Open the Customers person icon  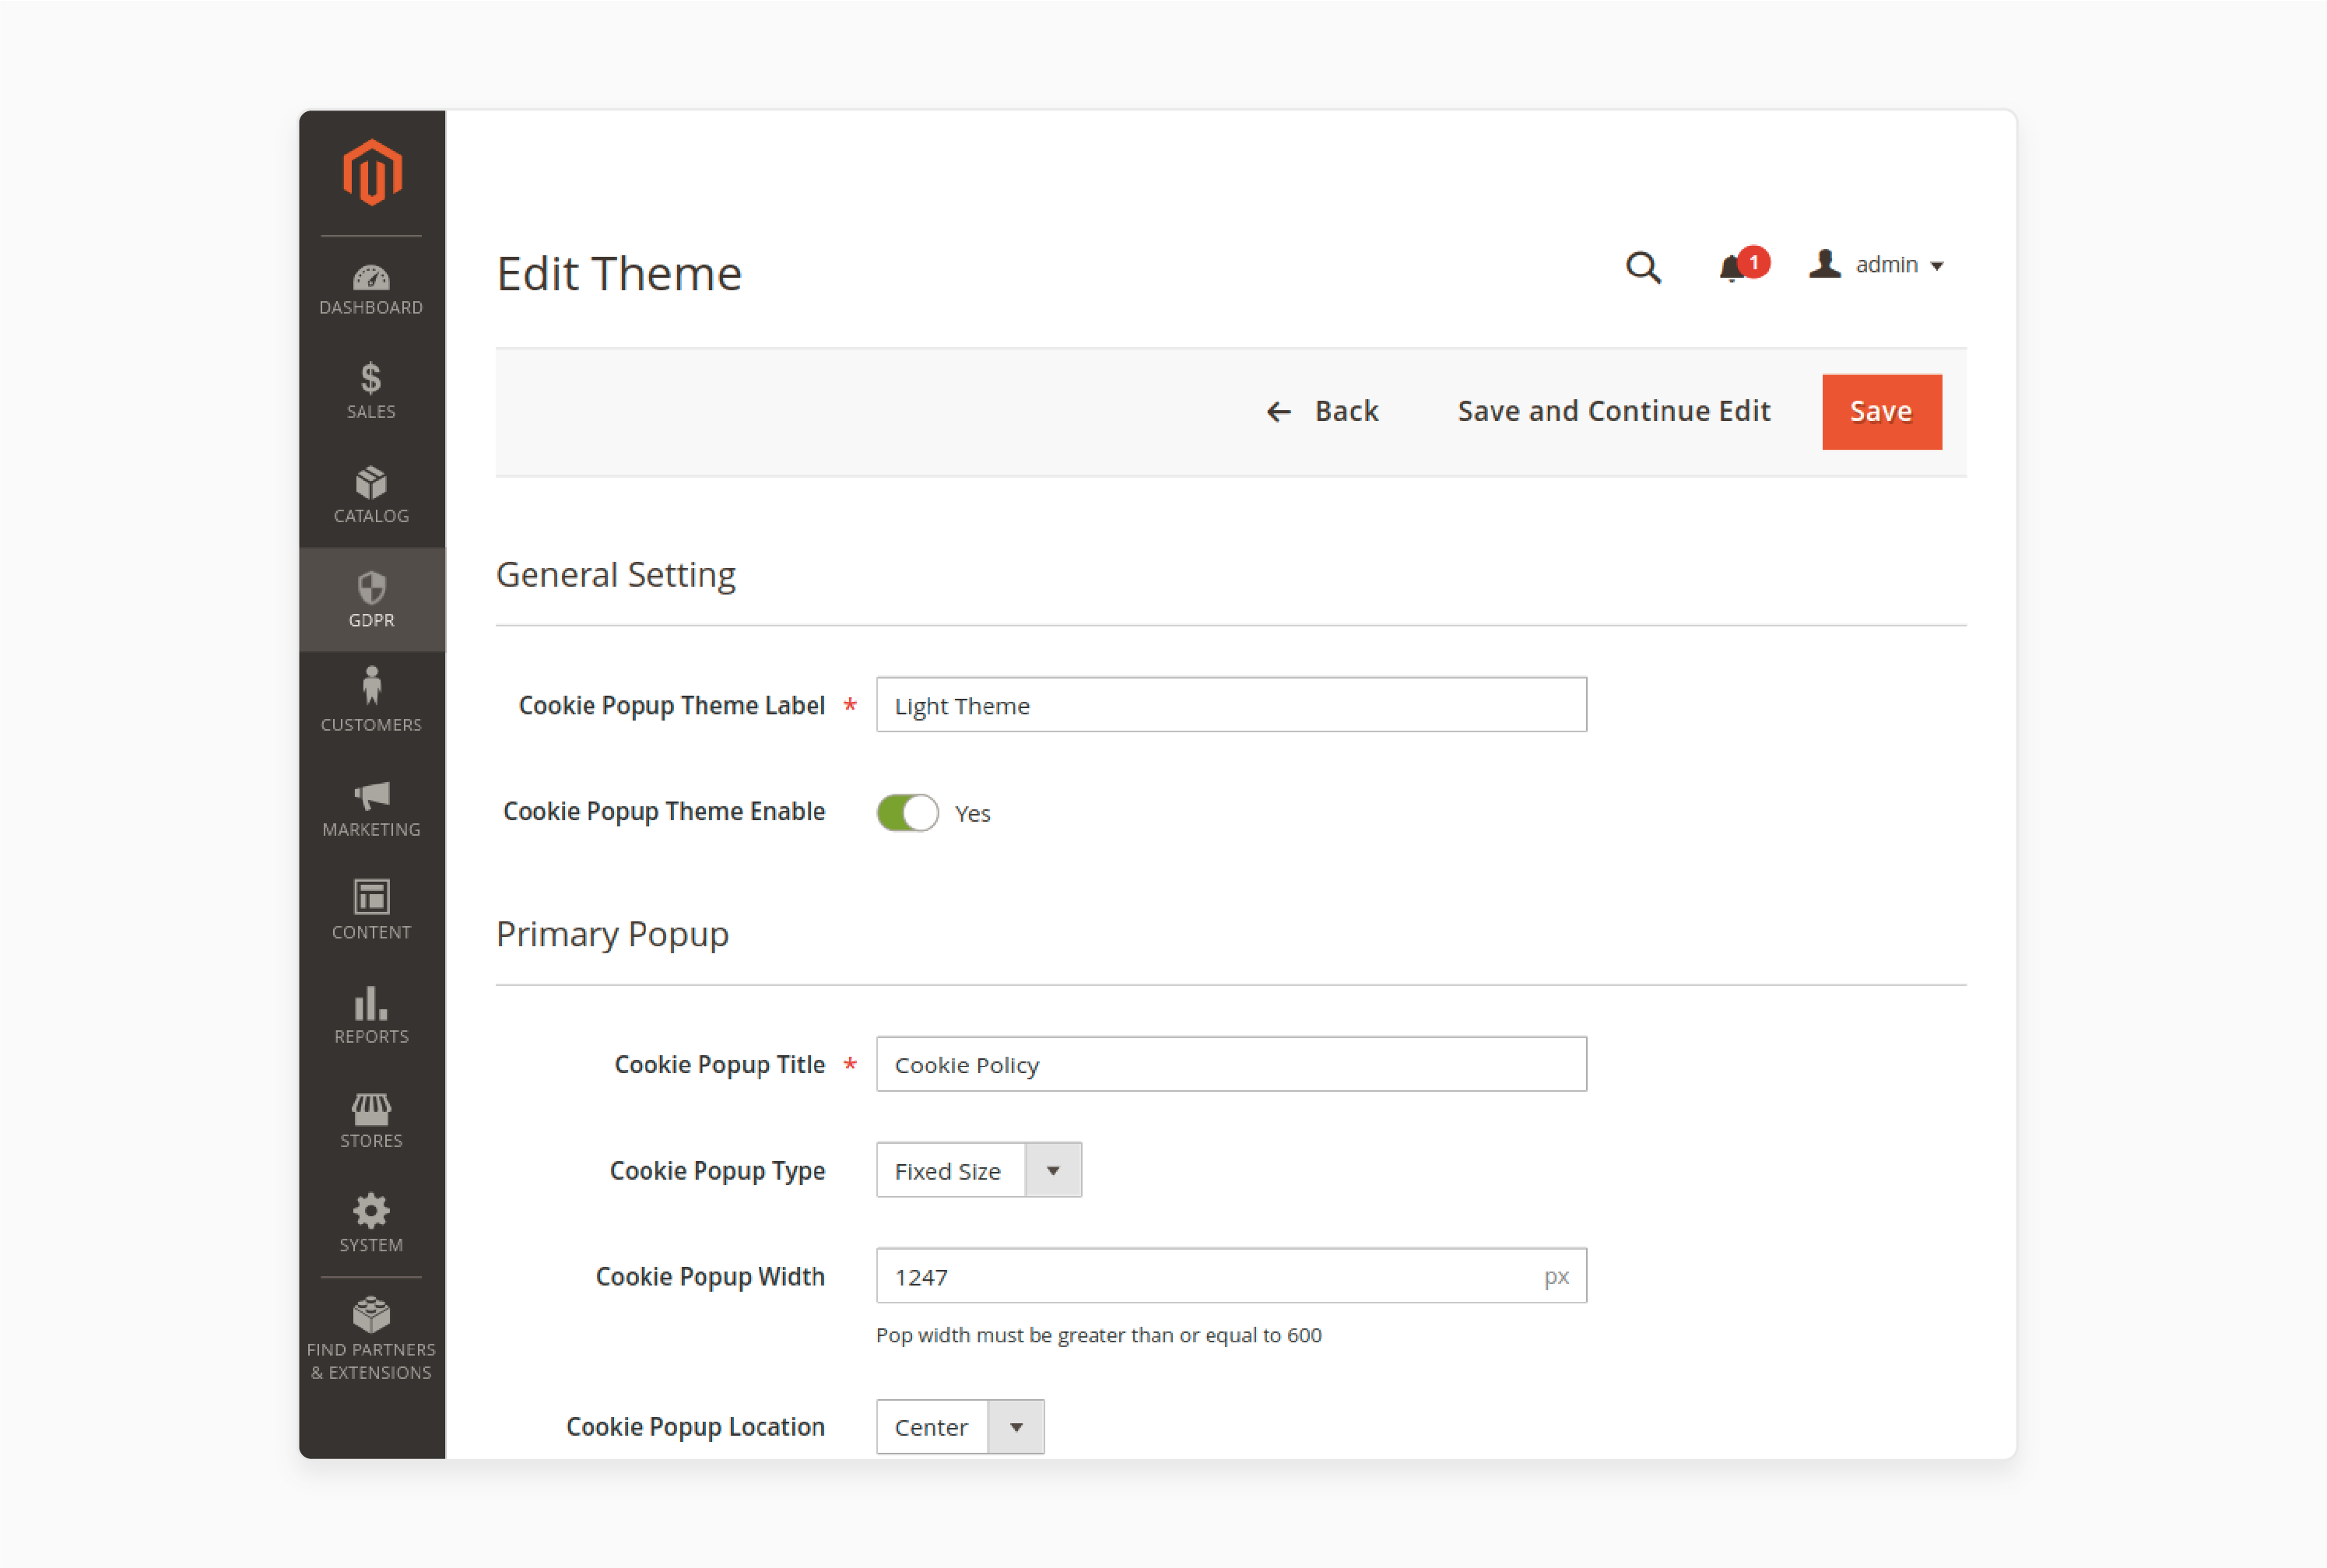pos(371,686)
